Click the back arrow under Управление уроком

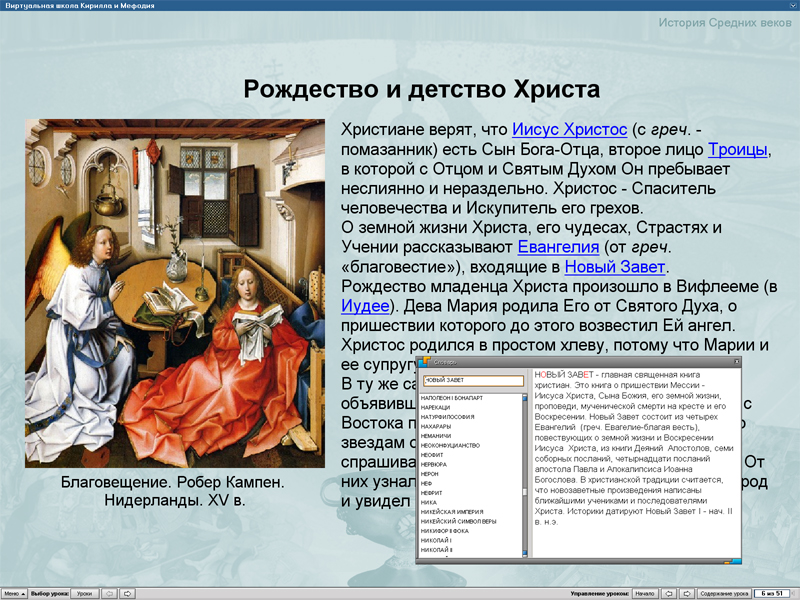click(671, 592)
